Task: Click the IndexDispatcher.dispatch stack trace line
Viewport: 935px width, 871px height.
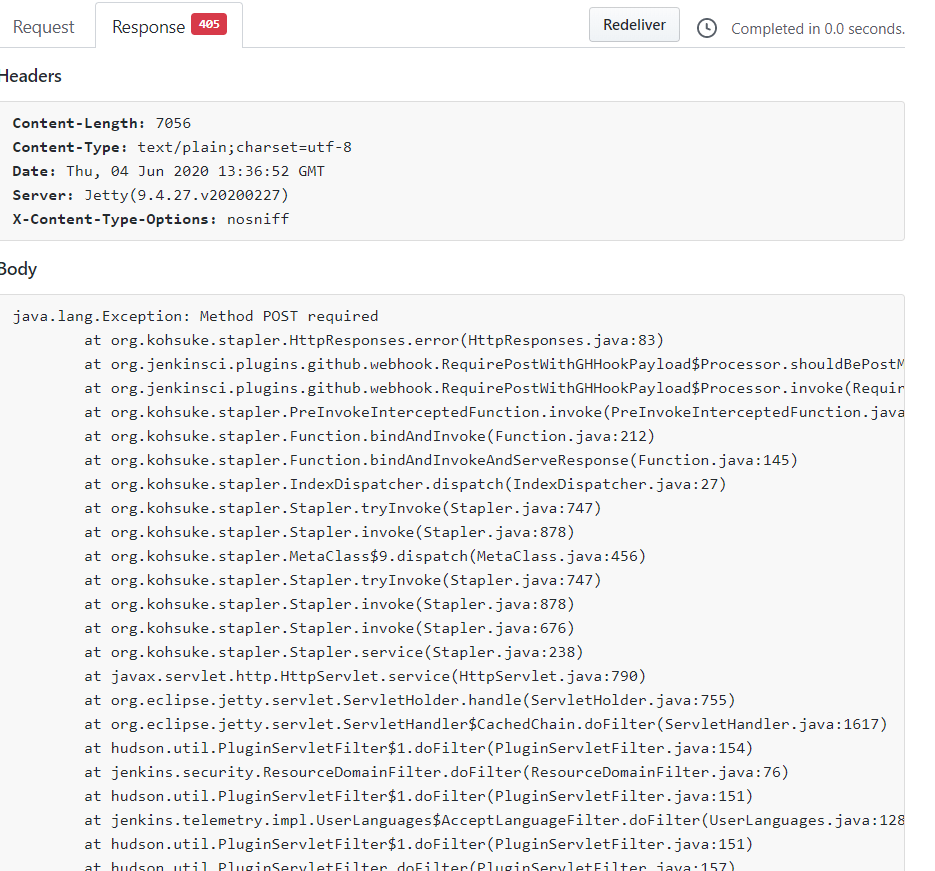Action: tap(405, 484)
